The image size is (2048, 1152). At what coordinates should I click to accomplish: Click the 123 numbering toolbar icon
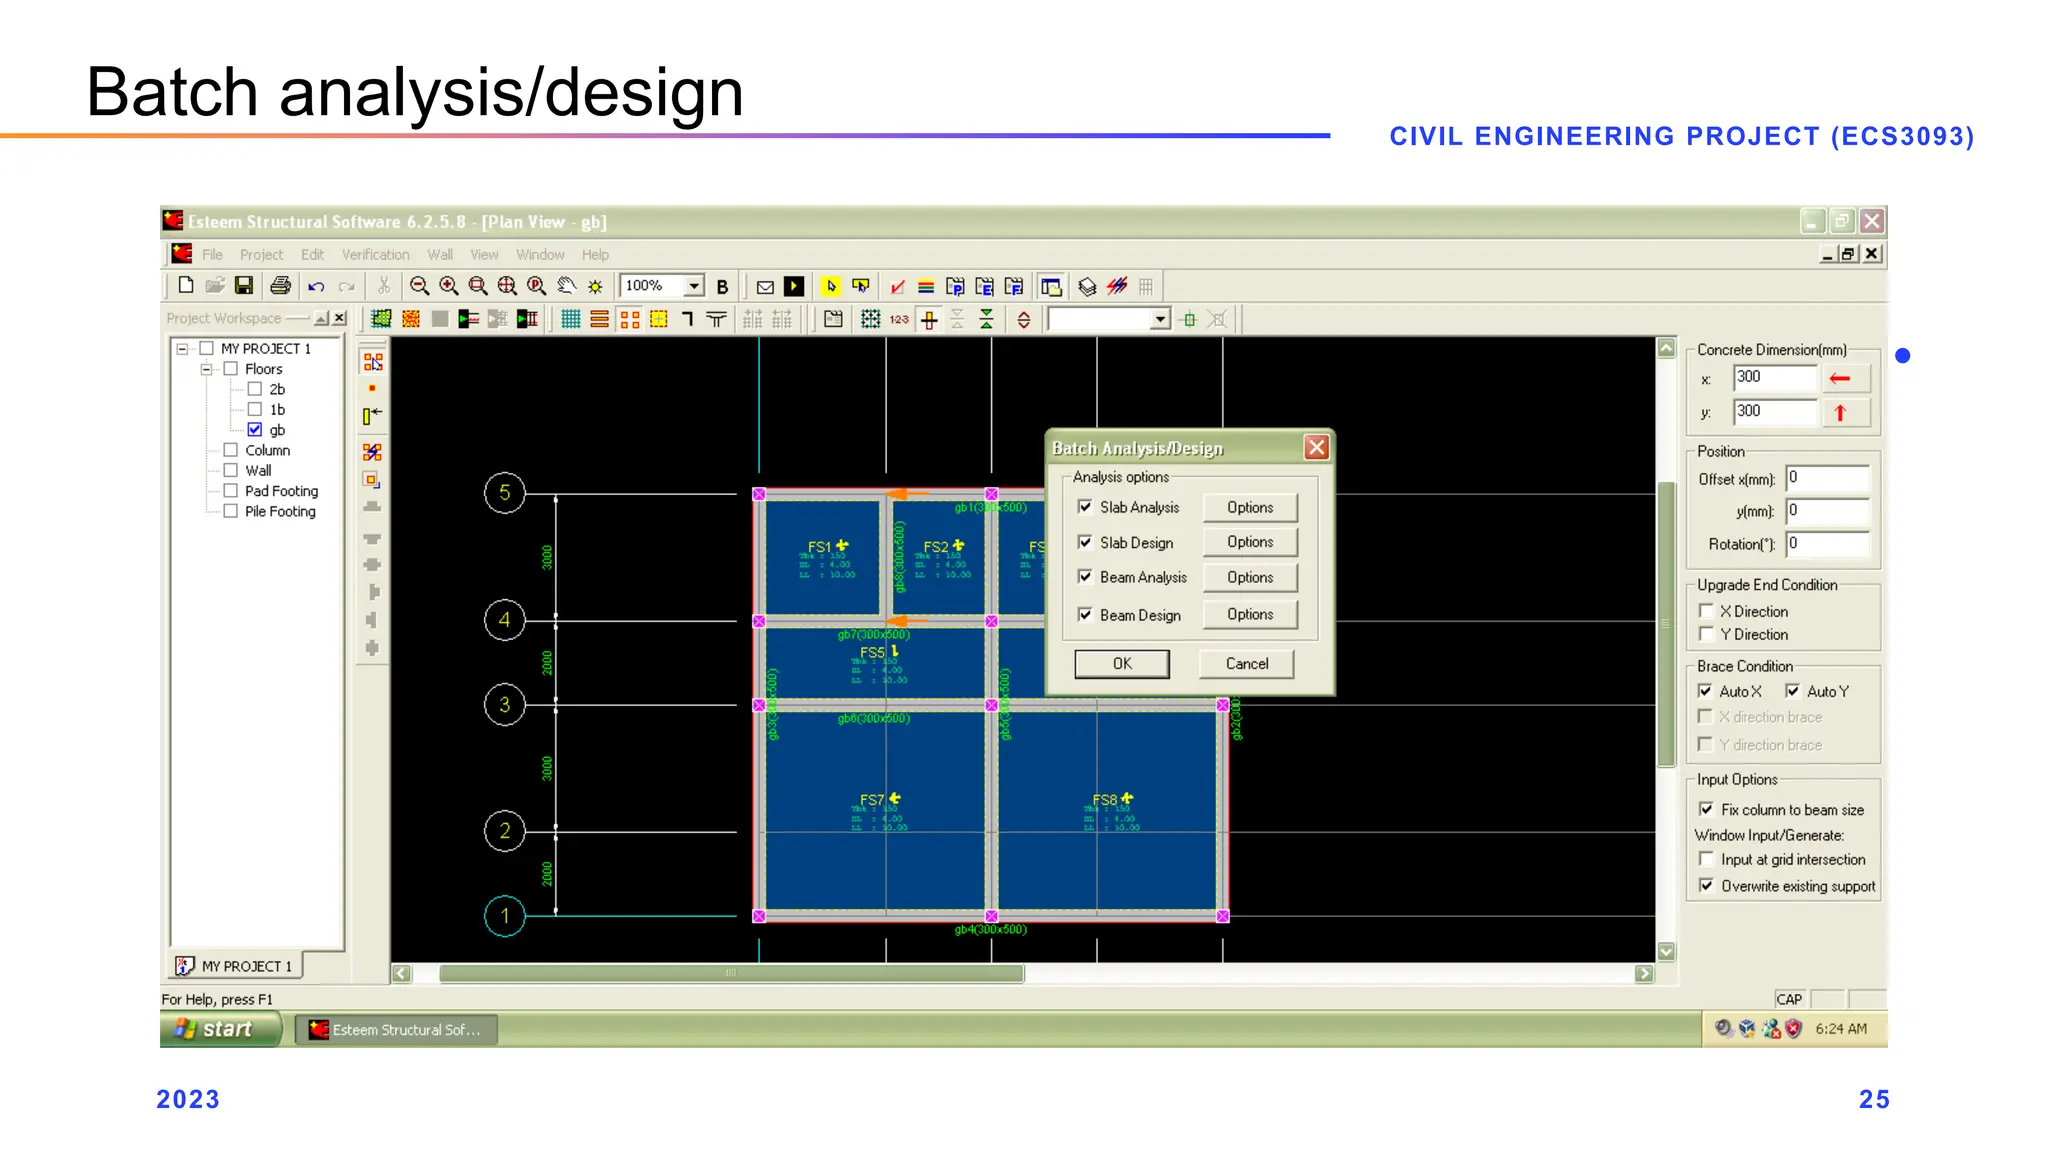tap(899, 319)
